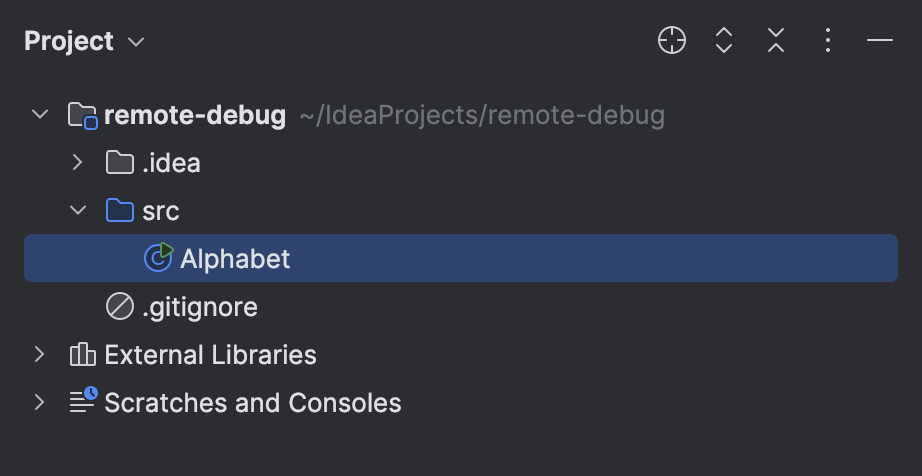Select the Alphabet class file
The image size is (922, 476).
click(x=461, y=258)
